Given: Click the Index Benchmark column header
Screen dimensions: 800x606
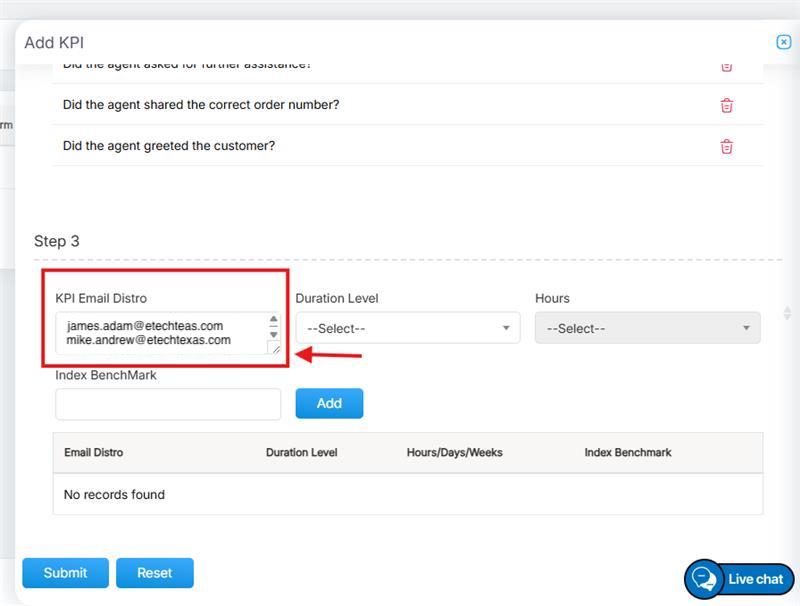Looking at the screenshot, I should pyautogui.click(x=628, y=453).
